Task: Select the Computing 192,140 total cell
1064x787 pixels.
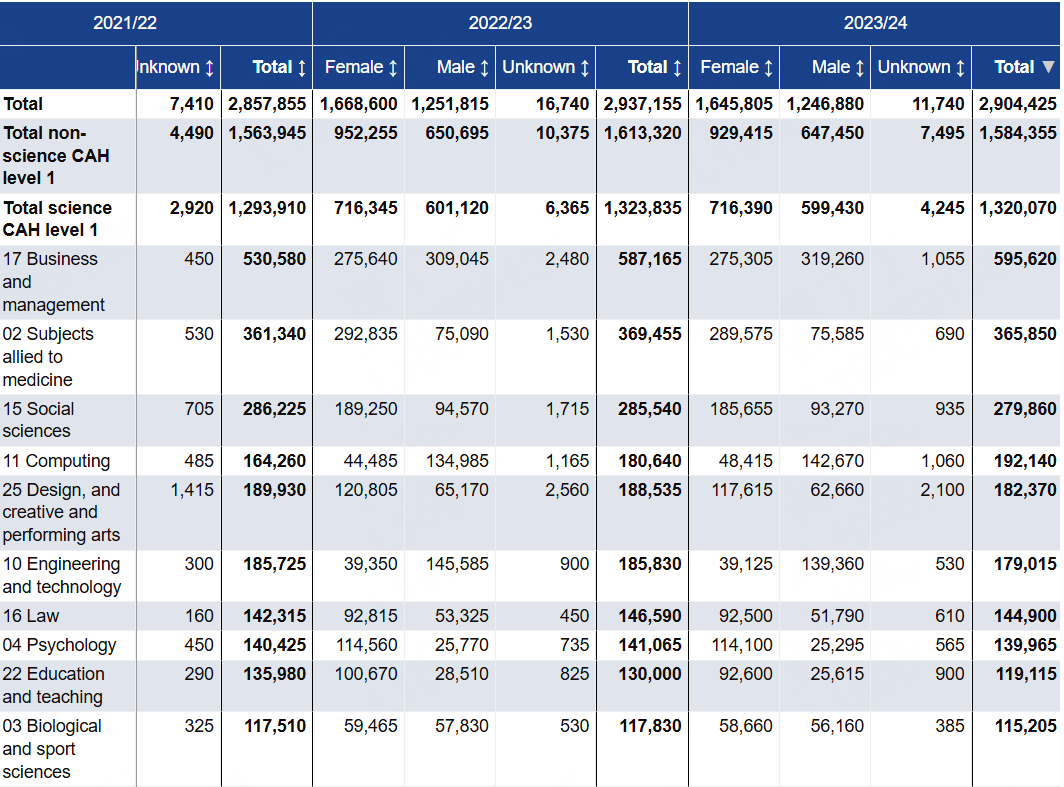Action: click(x=1025, y=461)
